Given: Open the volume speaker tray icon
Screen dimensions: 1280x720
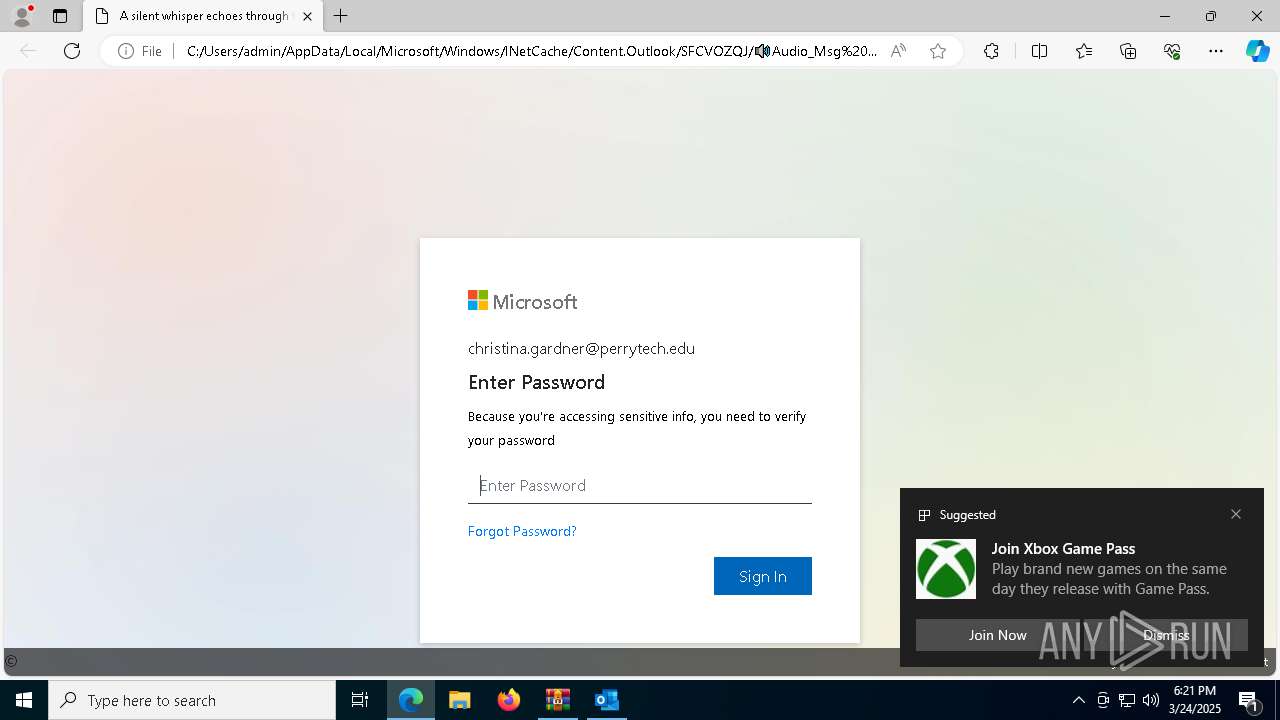Looking at the screenshot, I should [1151, 700].
